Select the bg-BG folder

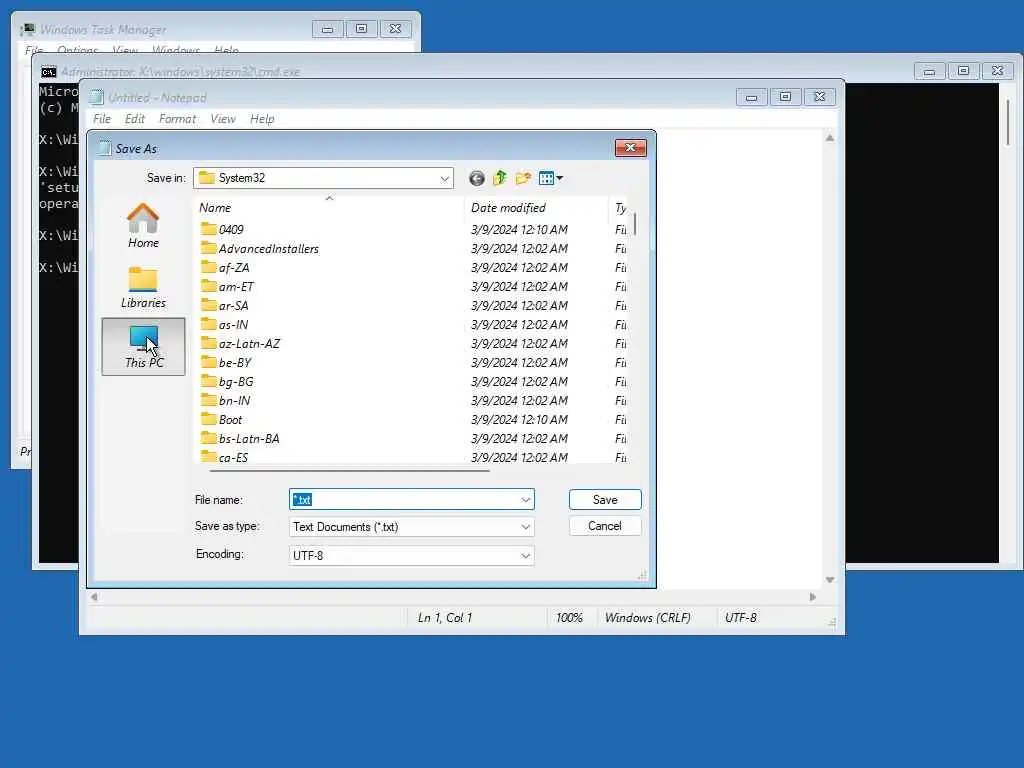click(x=227, y=381)
